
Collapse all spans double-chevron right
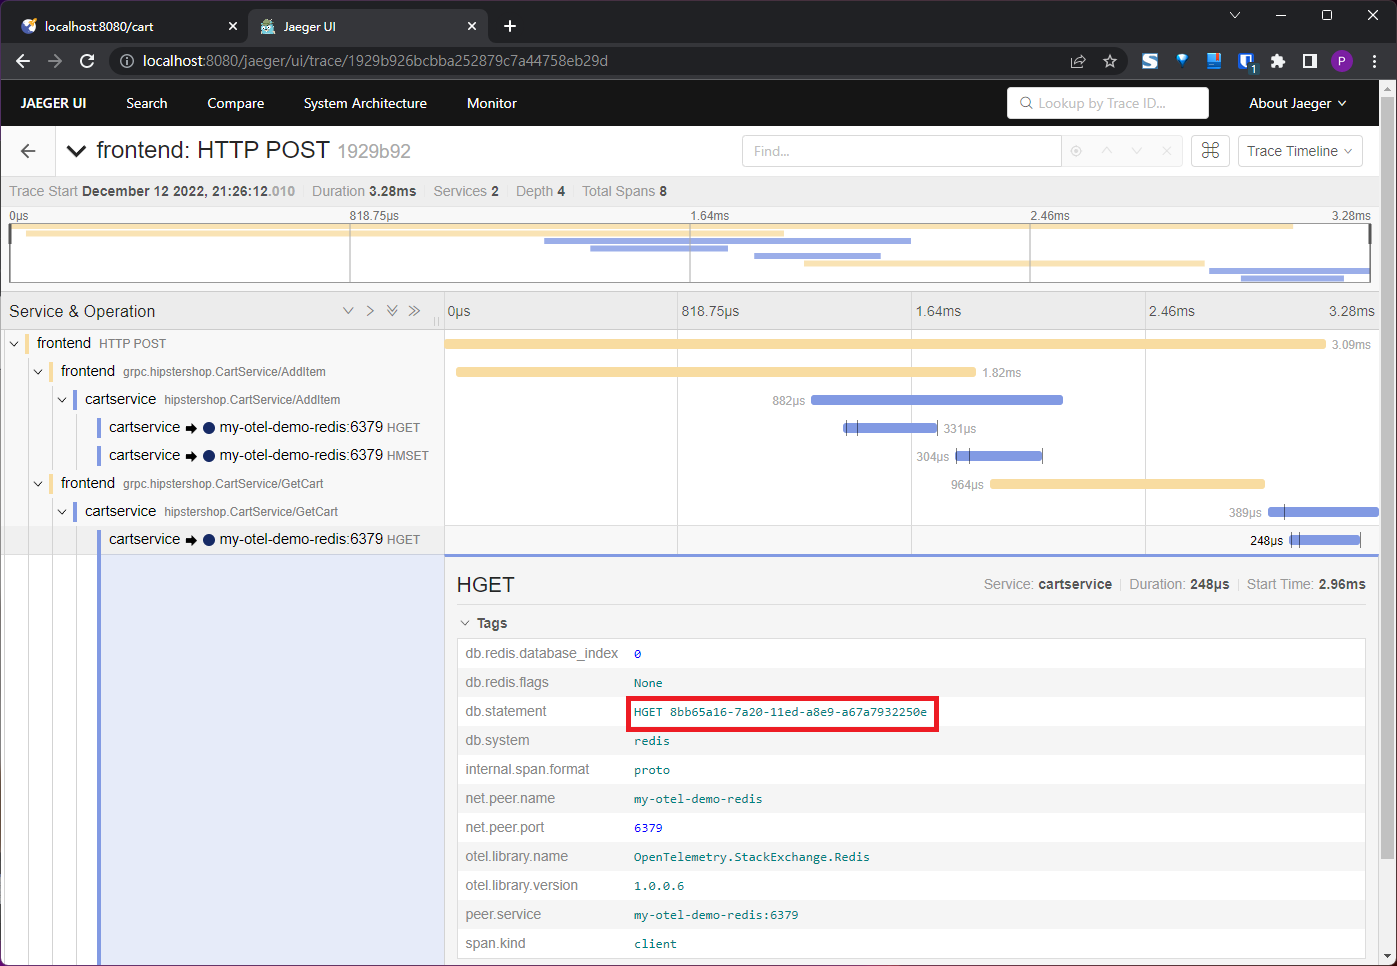pyautogui.click(x=414, y=311)
